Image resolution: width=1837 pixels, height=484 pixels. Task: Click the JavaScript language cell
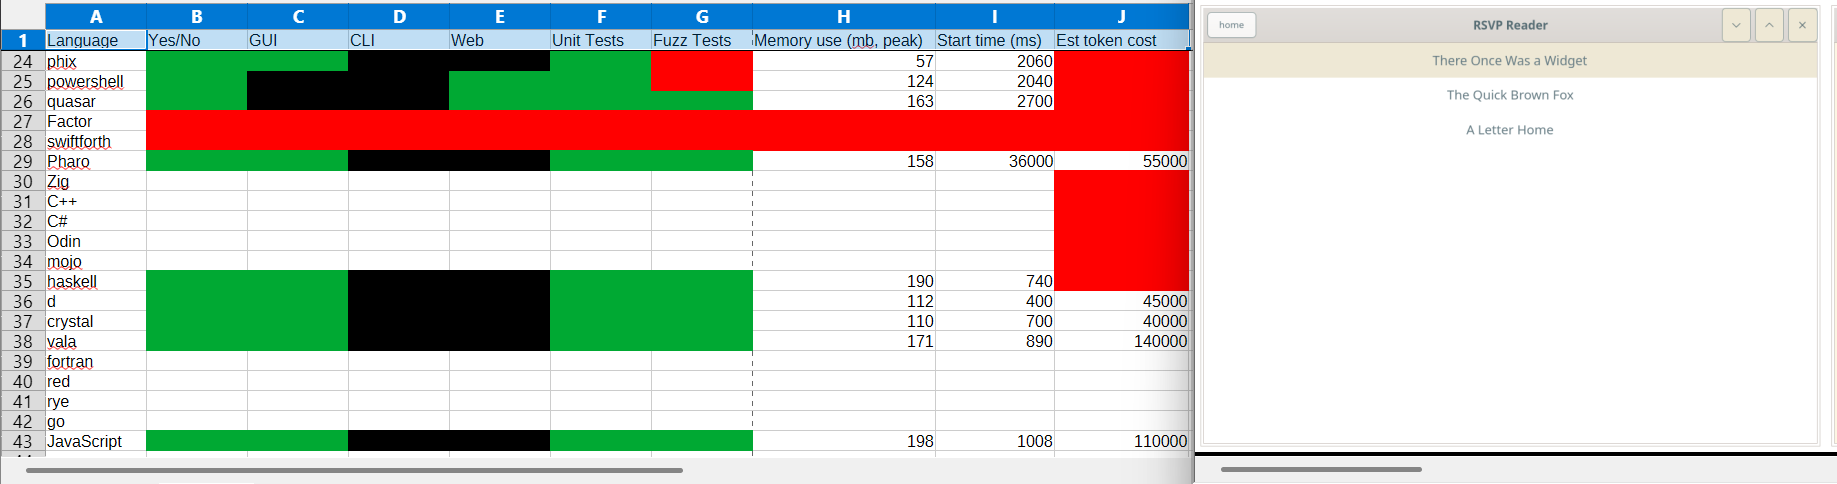pos(96,441)
